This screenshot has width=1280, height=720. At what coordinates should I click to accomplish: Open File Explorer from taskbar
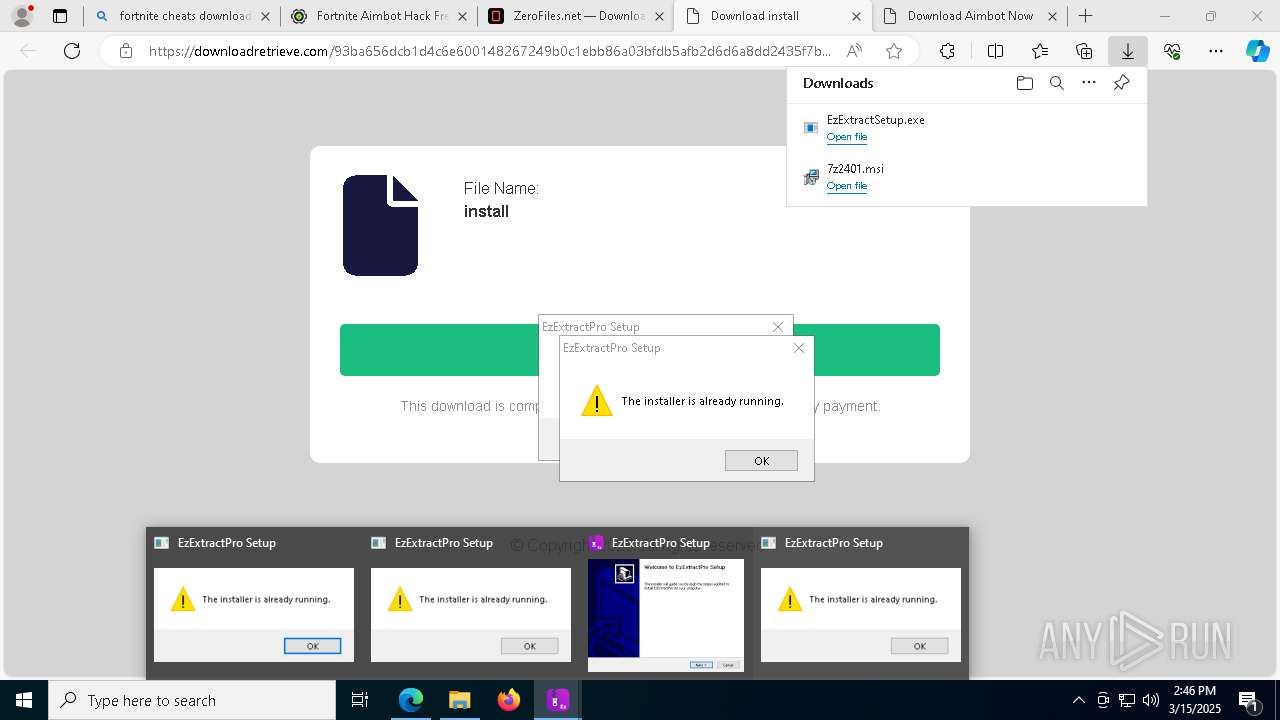click(460, 700)
